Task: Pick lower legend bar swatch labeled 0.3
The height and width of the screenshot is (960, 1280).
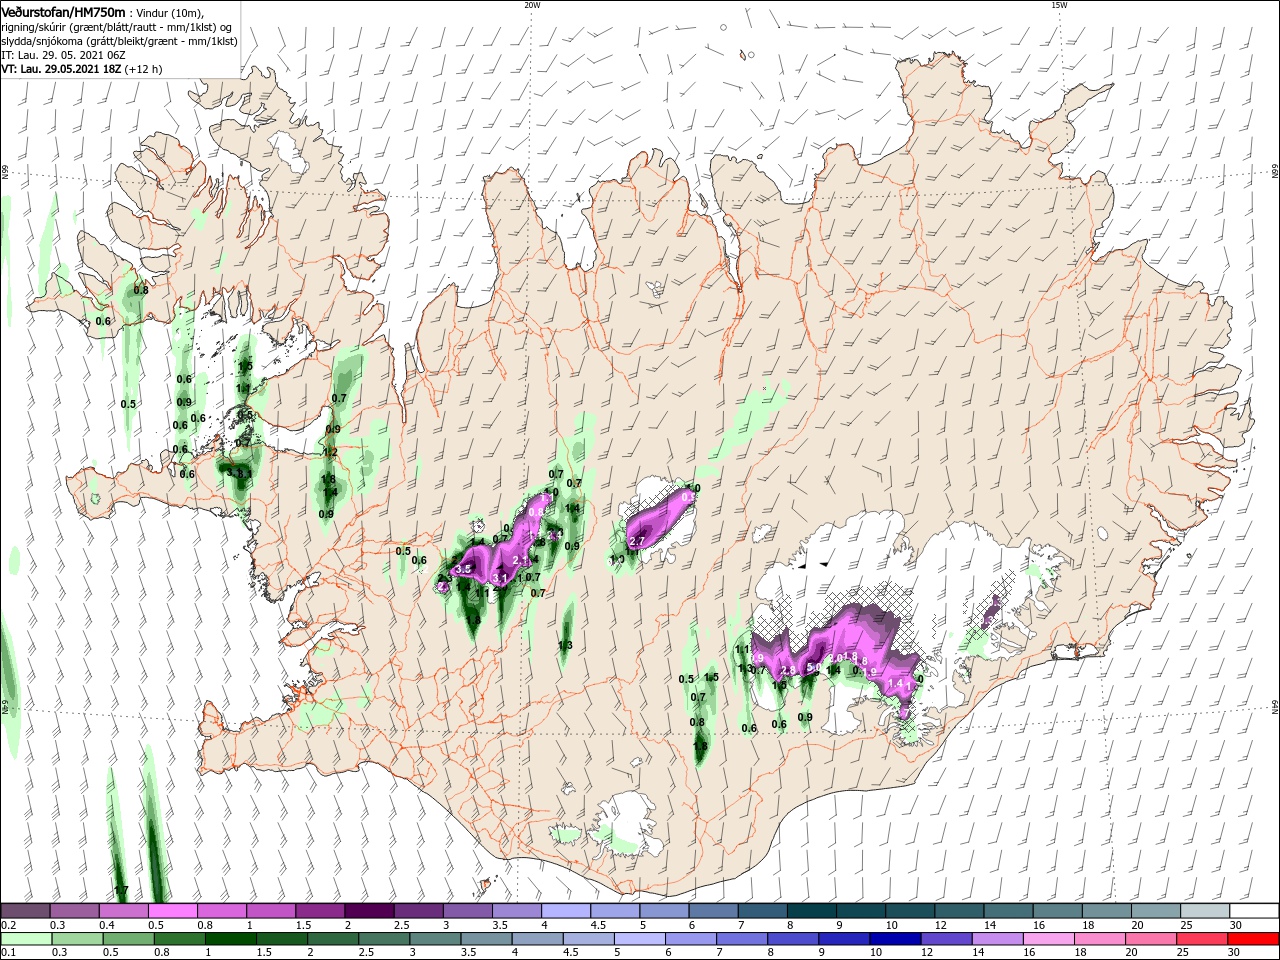Action: (78, 939)
